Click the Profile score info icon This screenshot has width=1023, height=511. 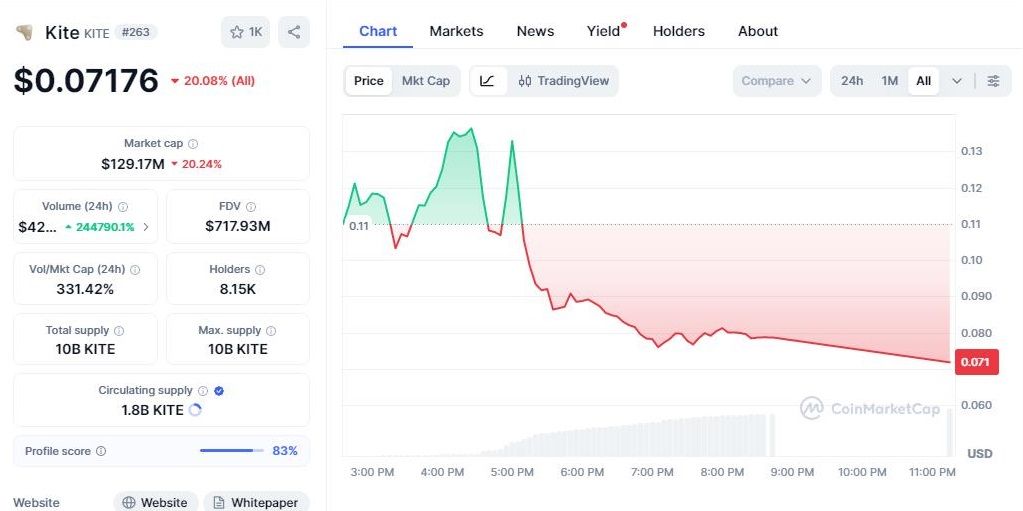(101, 452)
